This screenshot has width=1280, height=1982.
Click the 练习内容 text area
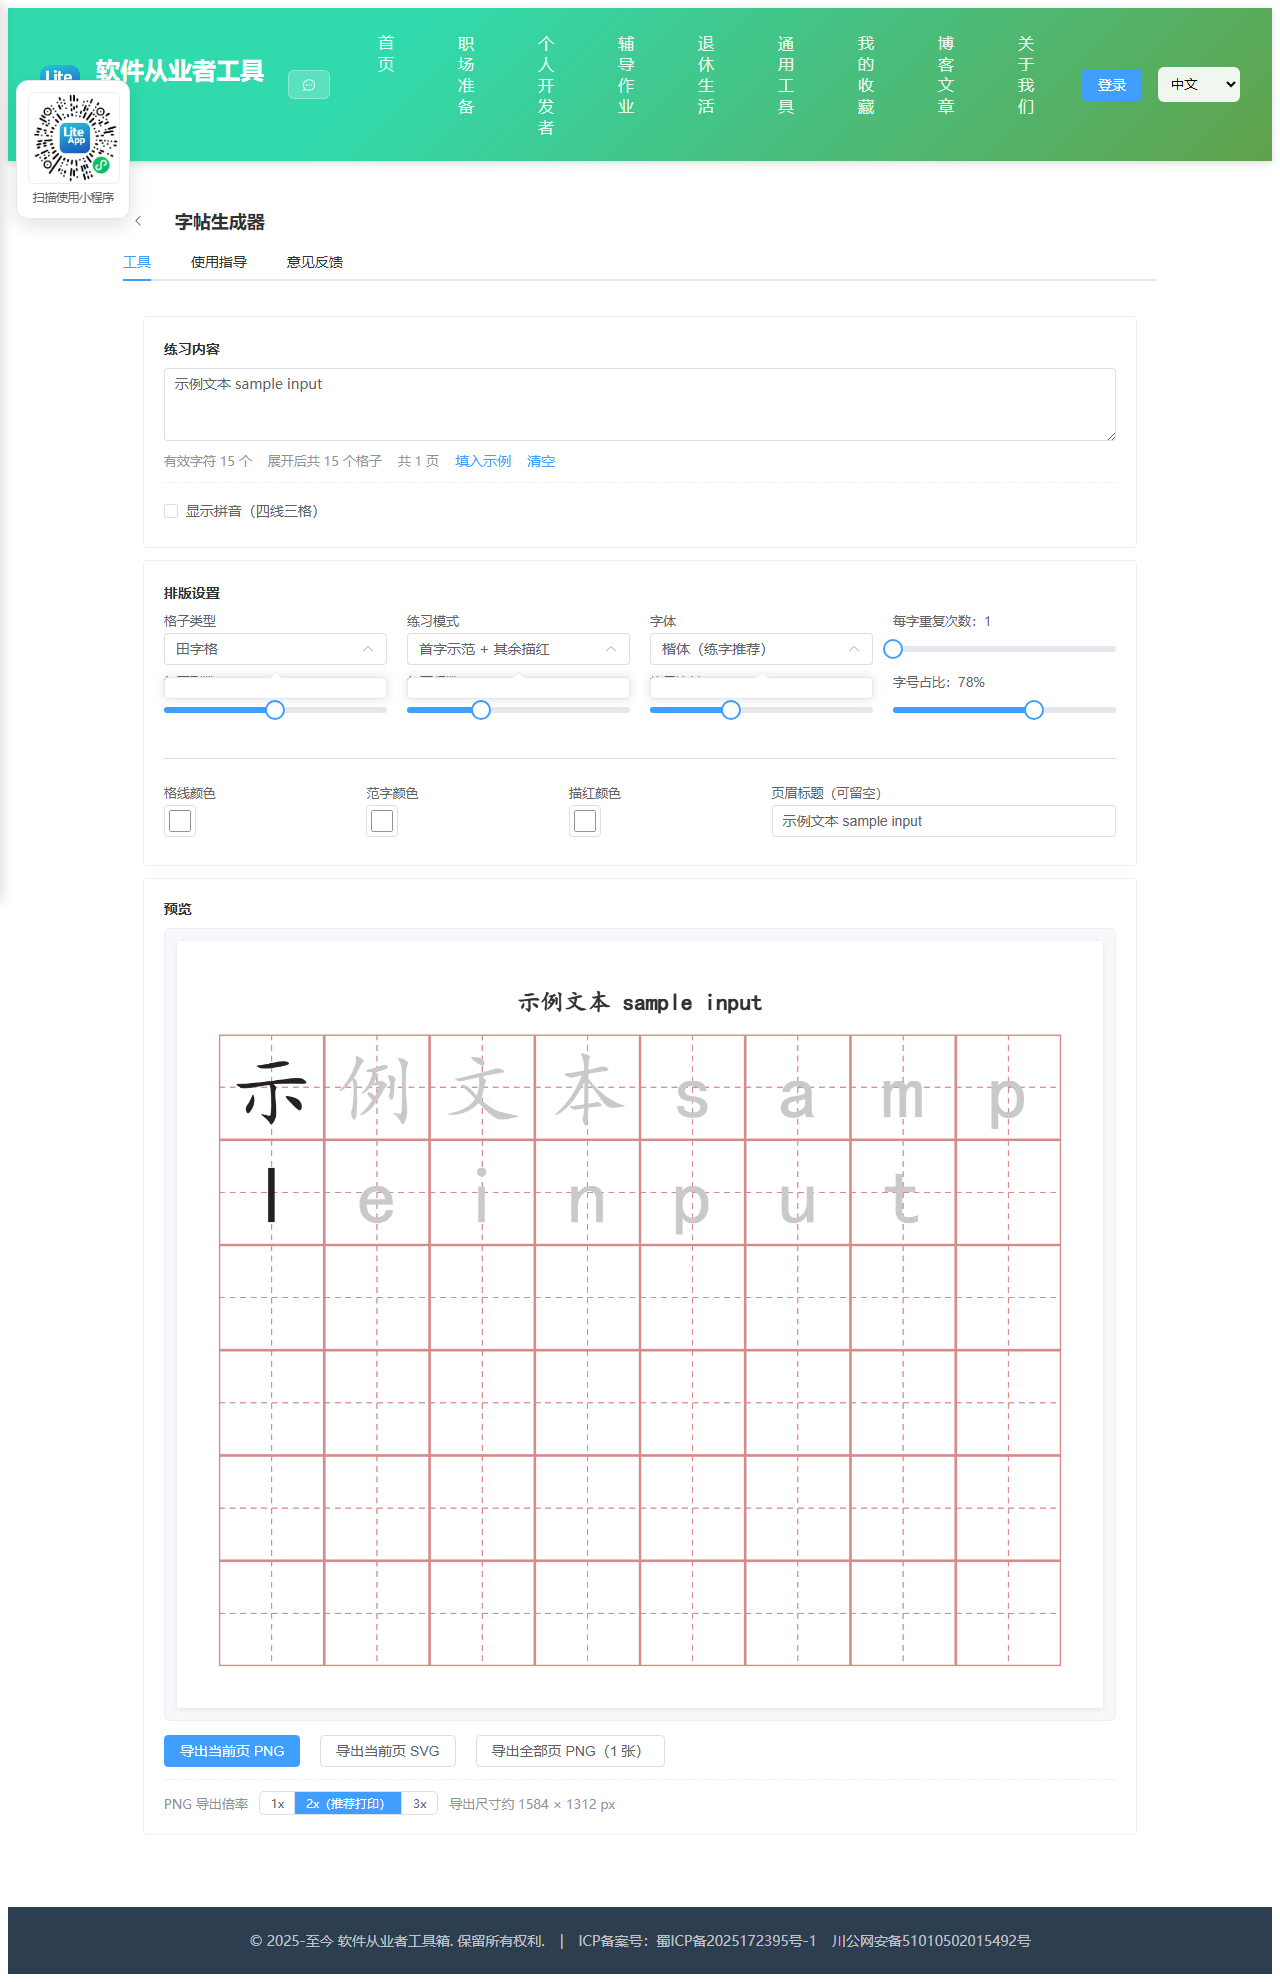[x=640, y=404]
